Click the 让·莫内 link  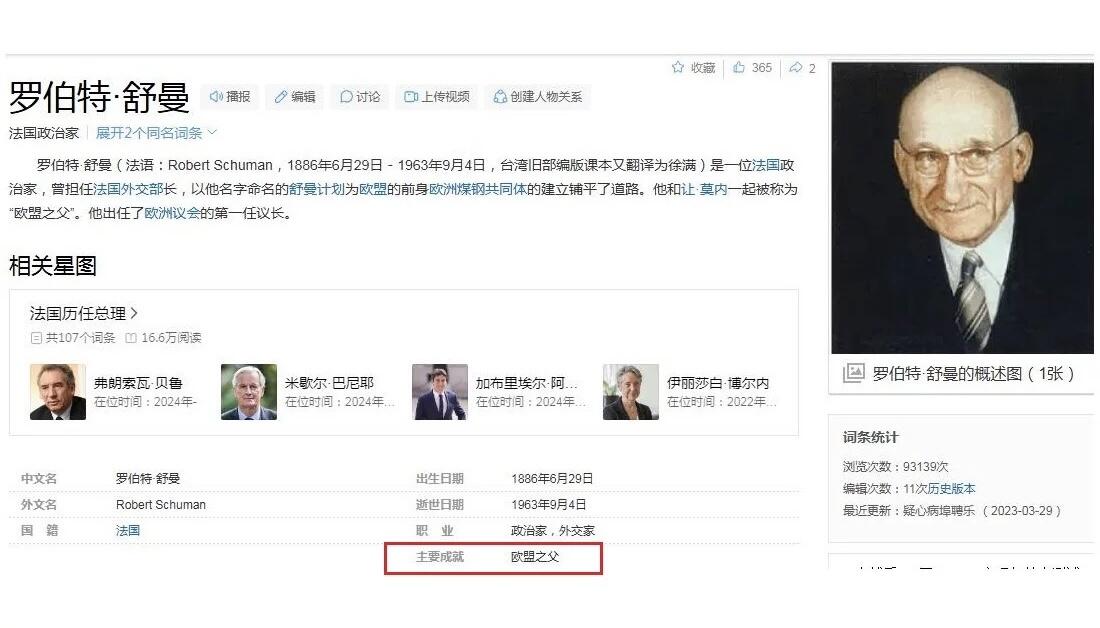(705, 189)
